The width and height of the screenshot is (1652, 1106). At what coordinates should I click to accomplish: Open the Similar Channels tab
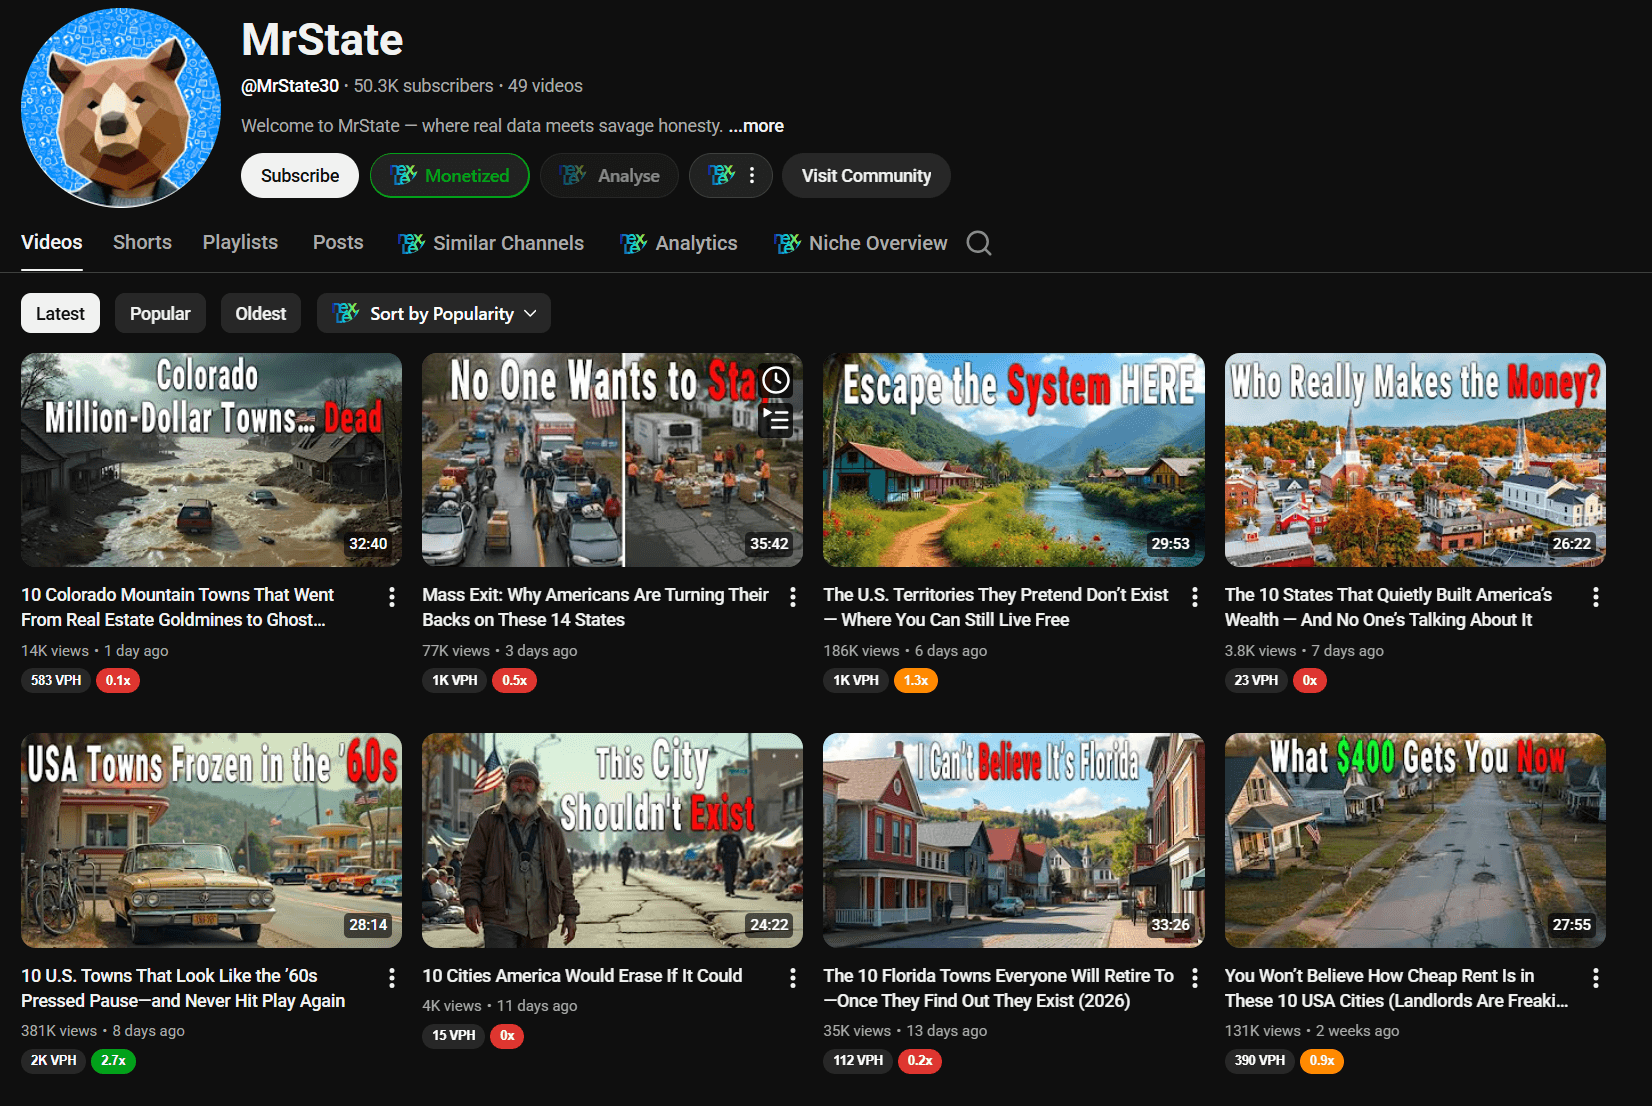[491, 243]
